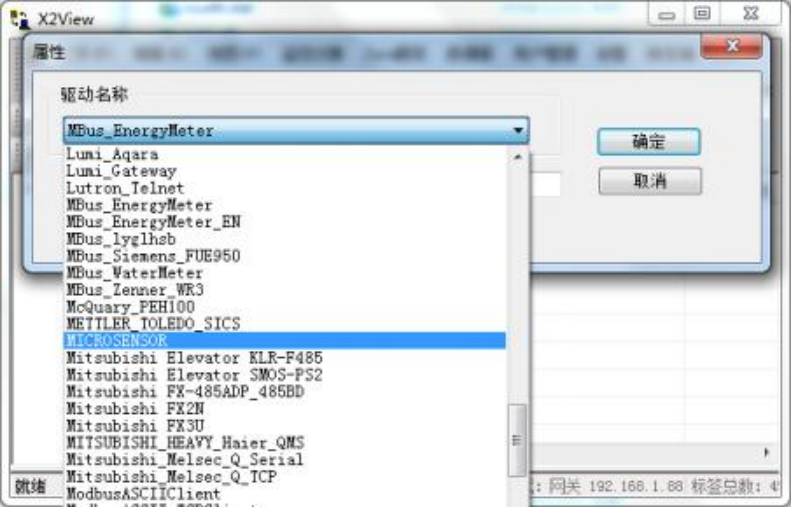Select Mitsubishi FX3U driver

click(285, 426)
